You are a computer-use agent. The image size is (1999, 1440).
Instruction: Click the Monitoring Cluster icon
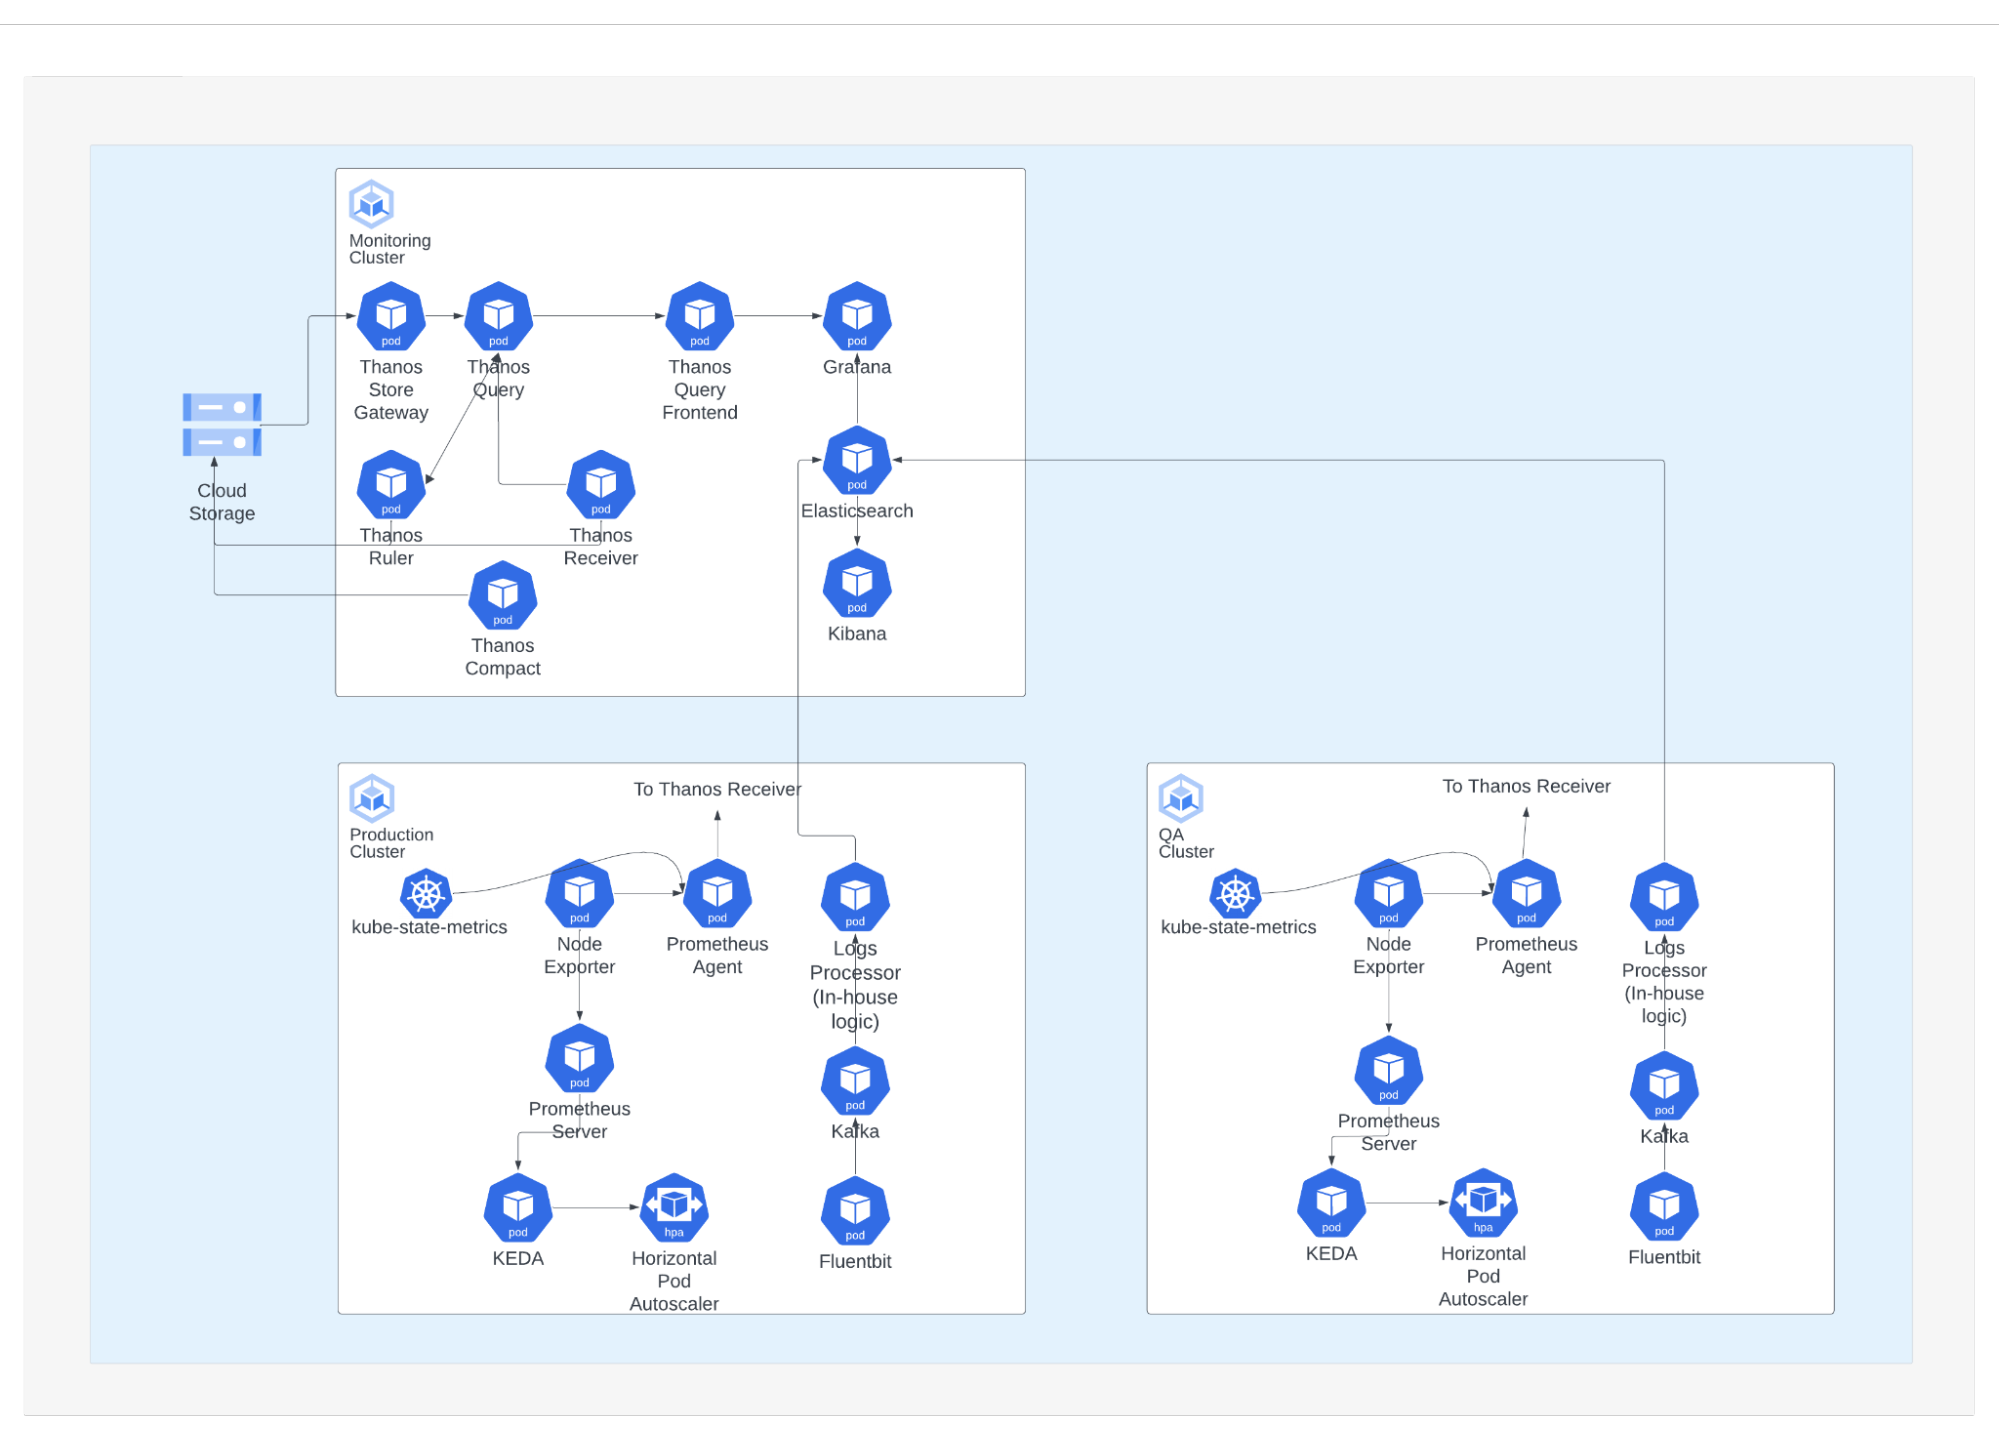pyautogui.click(x=371, y=204)
